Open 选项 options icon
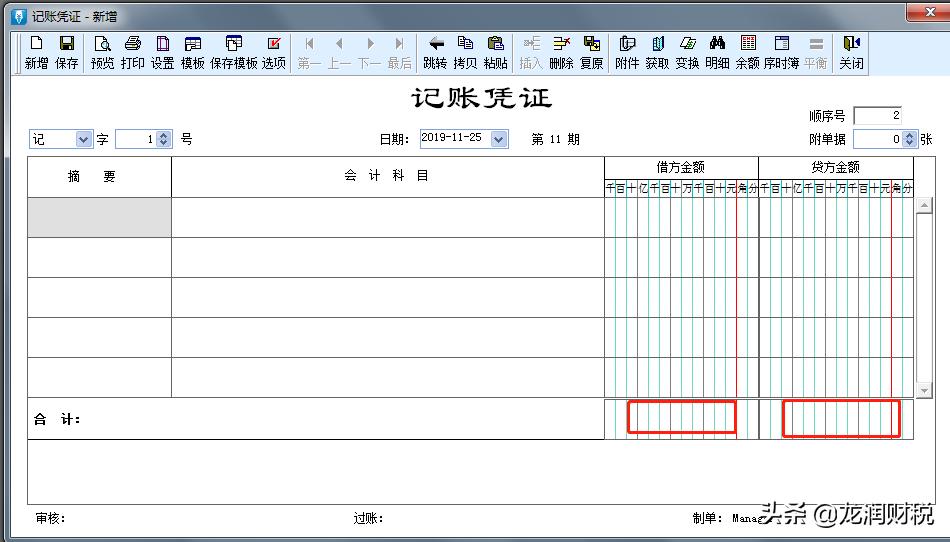The width and height of the screenshot is (950, 542). coord(274,52)
